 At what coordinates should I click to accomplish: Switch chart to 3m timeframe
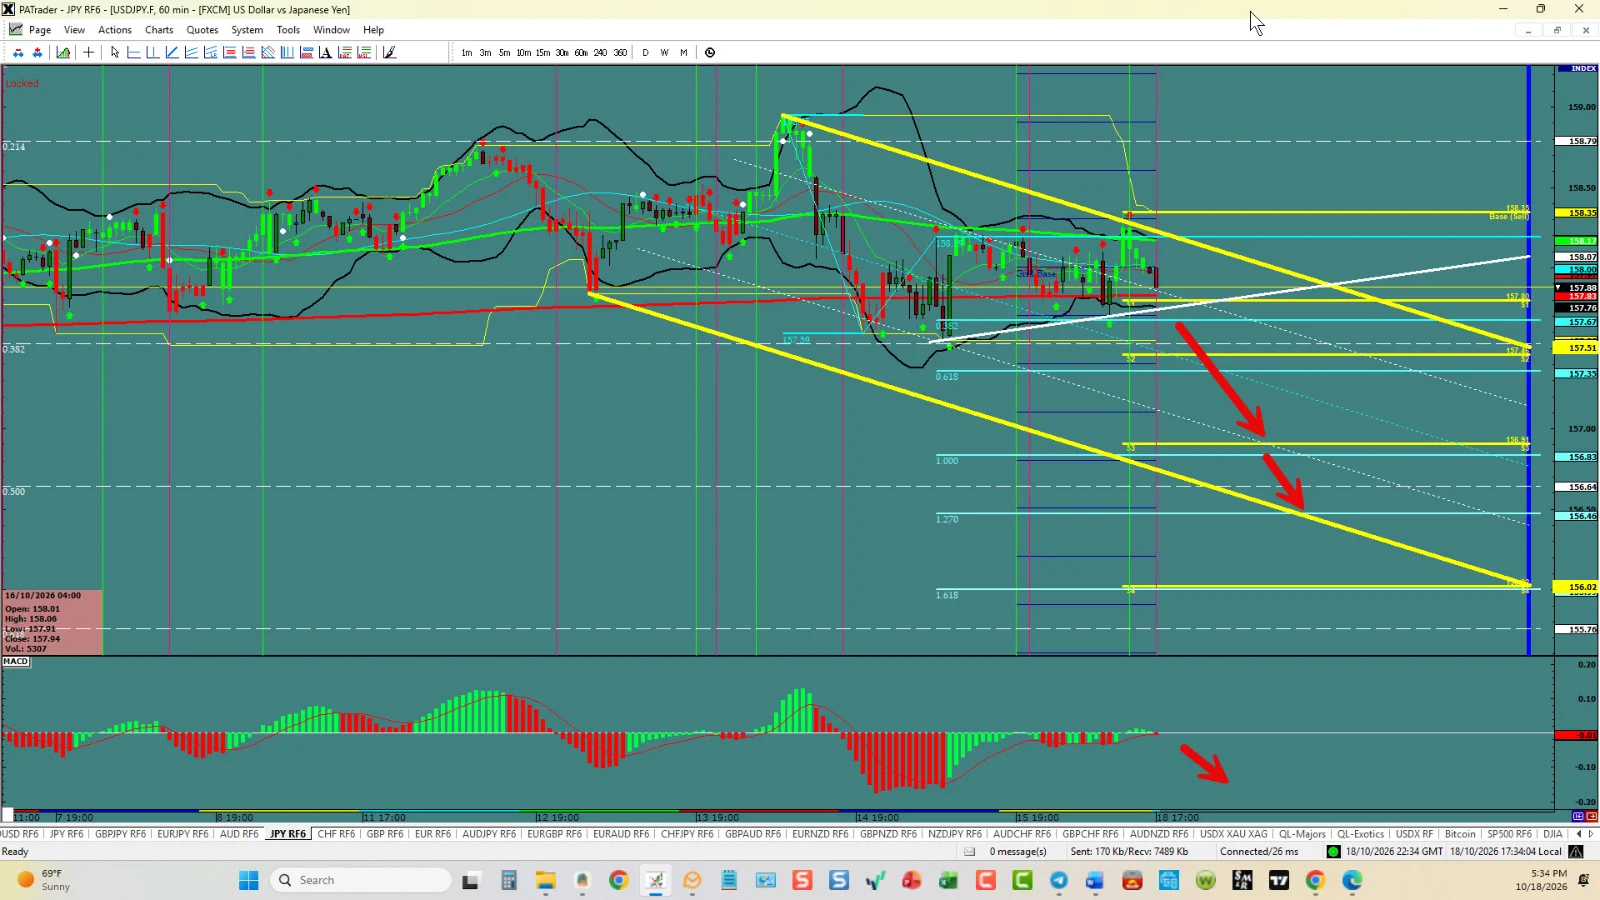(x=485, y=52)
